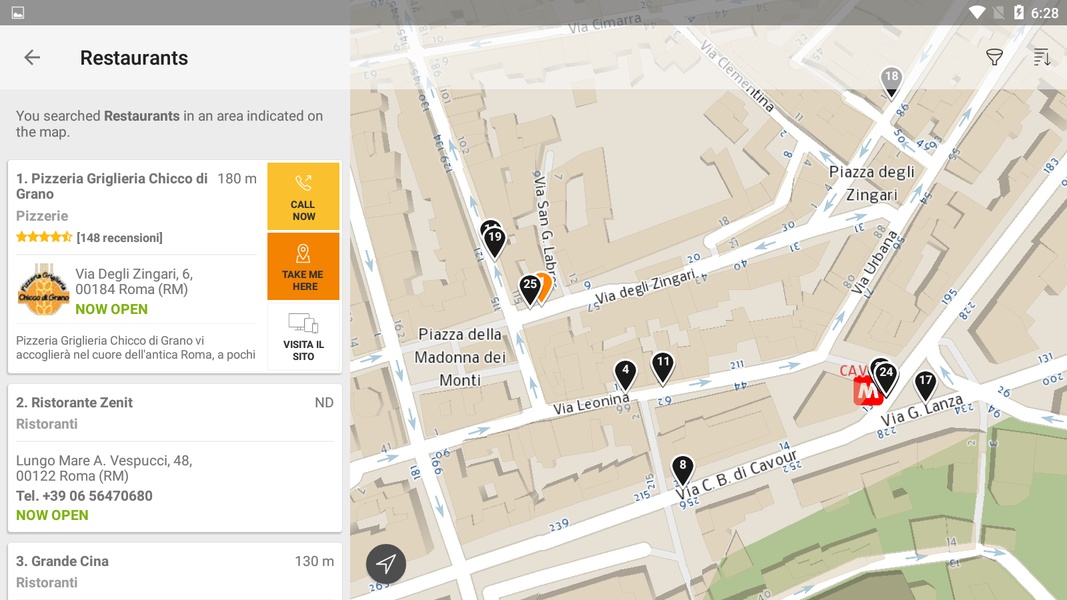Tap the Via C. B. di Cavour street label
This screenshot has width=1067, height=600.
click(736, 474)
